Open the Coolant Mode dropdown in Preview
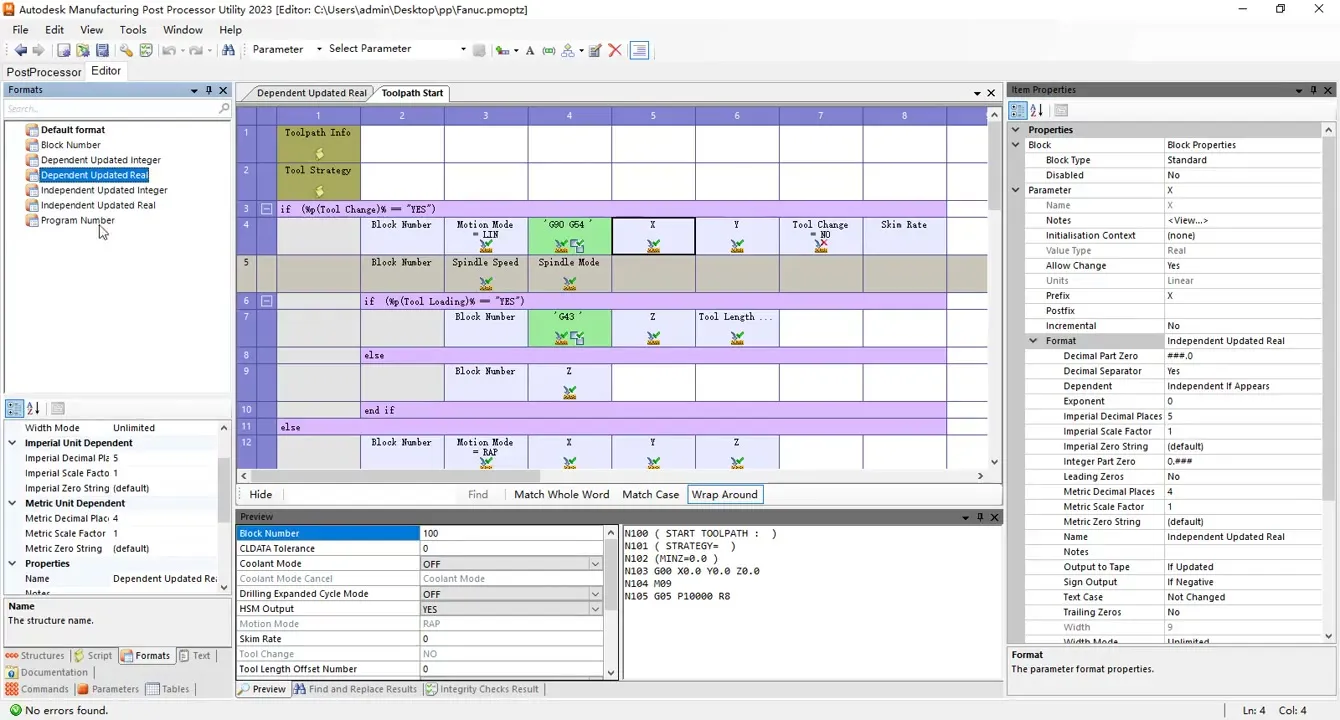This screenshot has width=1340, height=720. tap(595, 564)
